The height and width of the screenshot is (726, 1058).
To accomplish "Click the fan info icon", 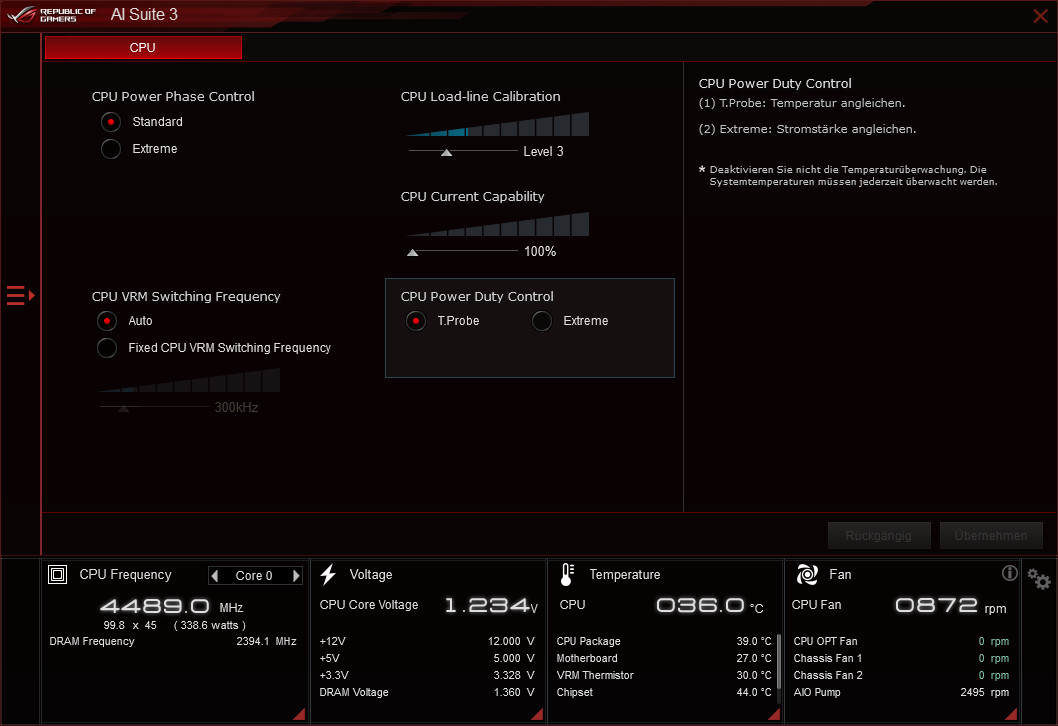I will point(1009,573).
